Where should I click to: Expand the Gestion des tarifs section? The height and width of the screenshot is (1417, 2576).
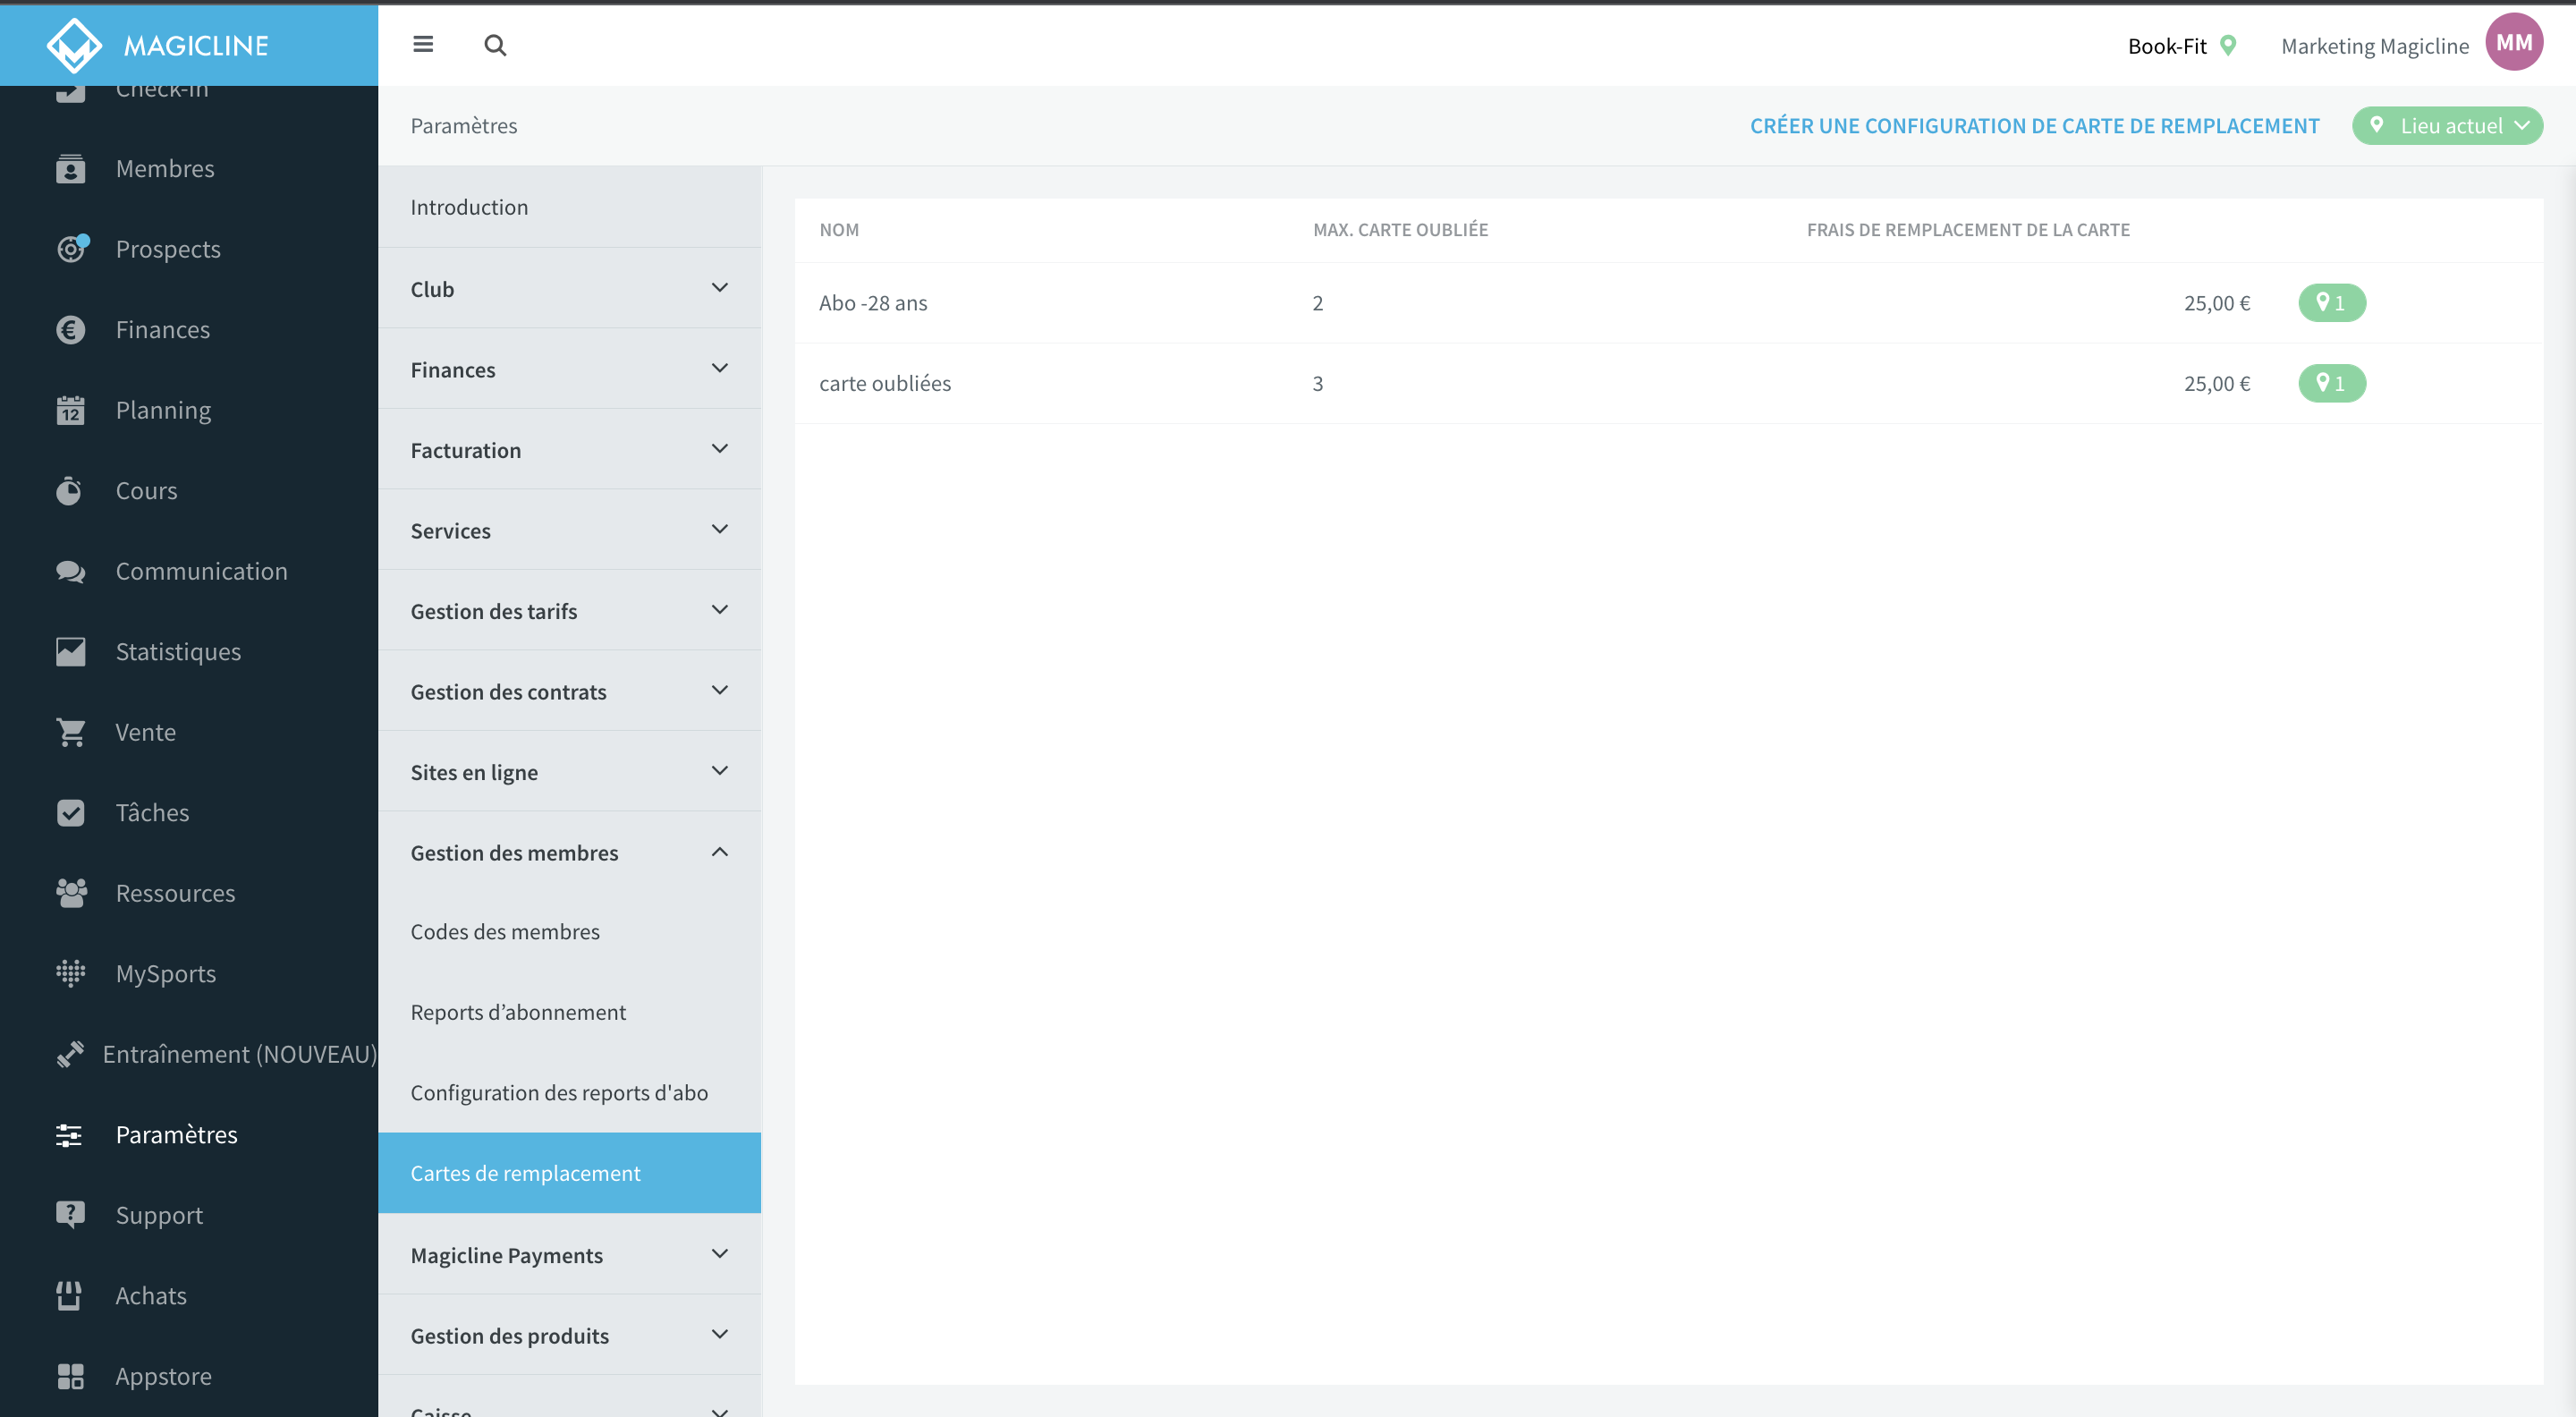(x=569, y=611)
